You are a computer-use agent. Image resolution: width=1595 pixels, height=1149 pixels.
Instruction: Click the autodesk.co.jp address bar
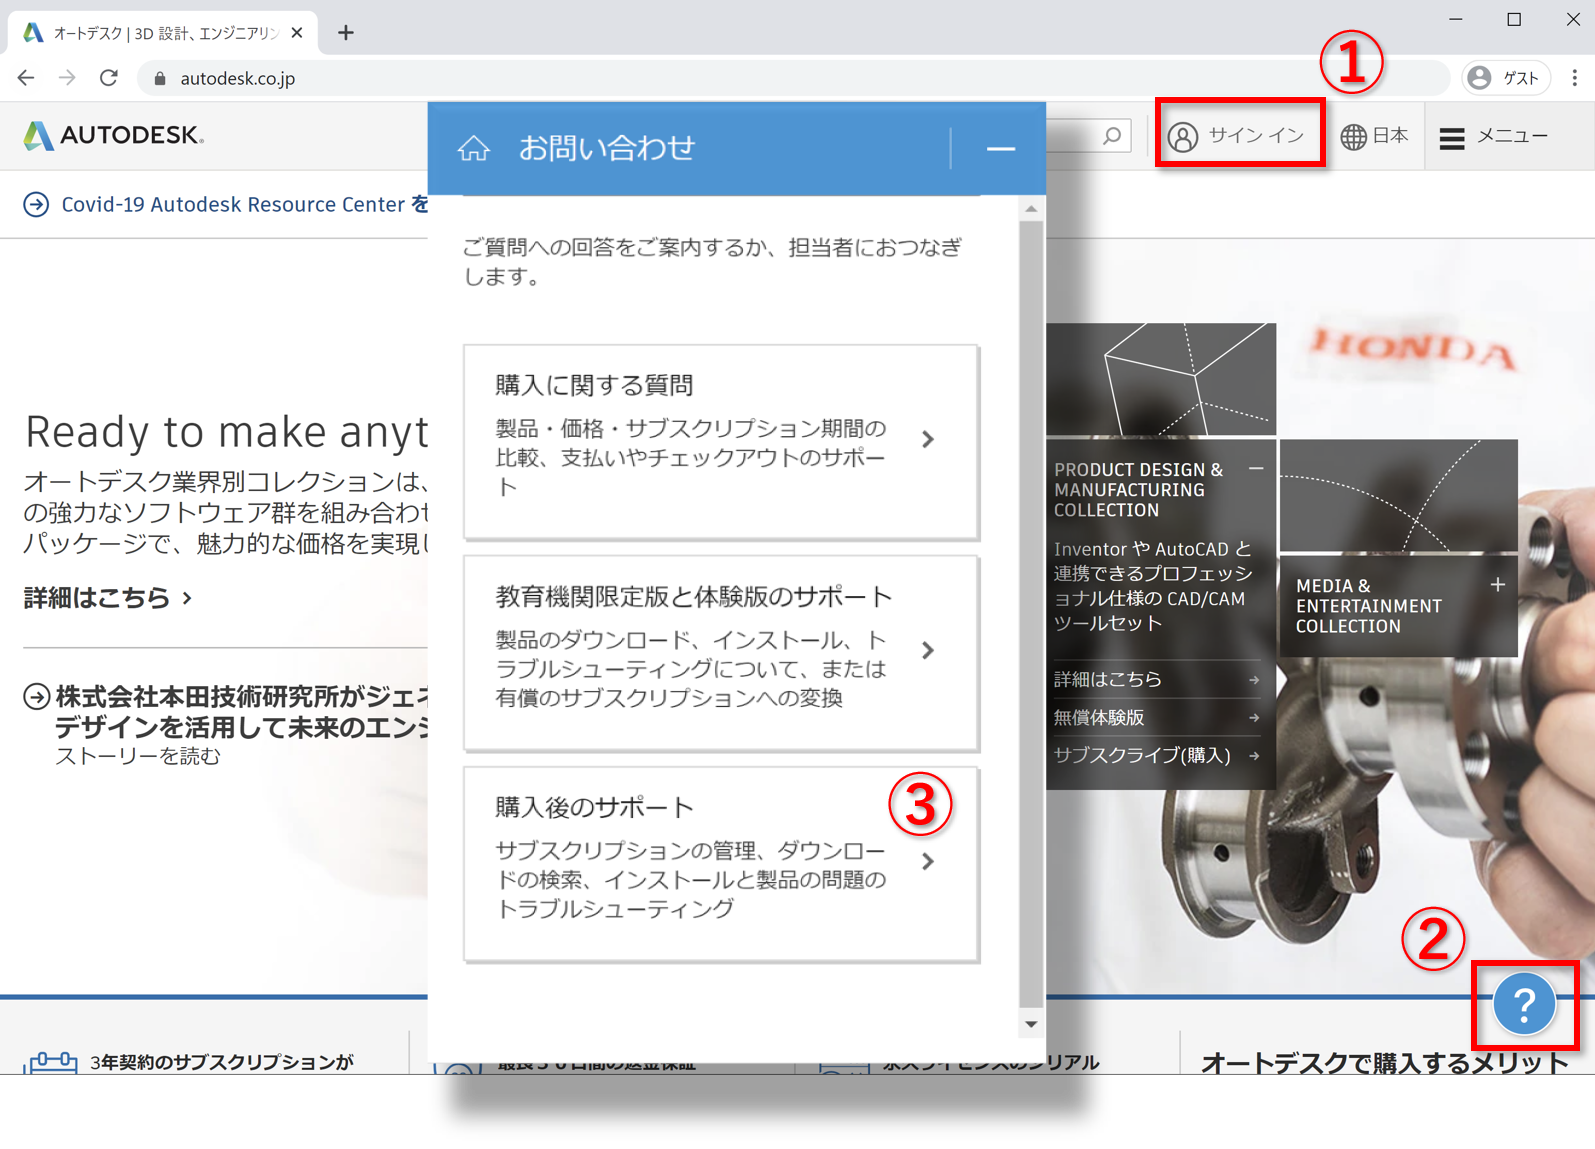(x=792, y=78)
